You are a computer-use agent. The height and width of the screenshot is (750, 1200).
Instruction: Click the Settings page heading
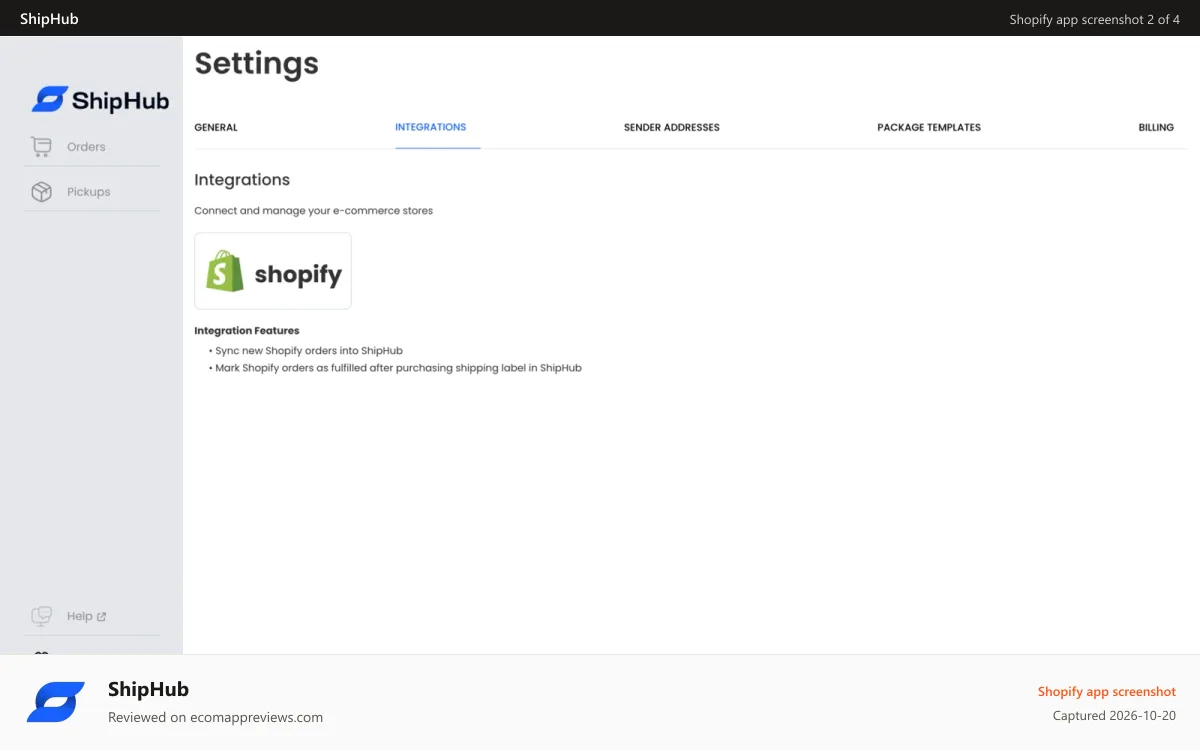pos(257,64)
